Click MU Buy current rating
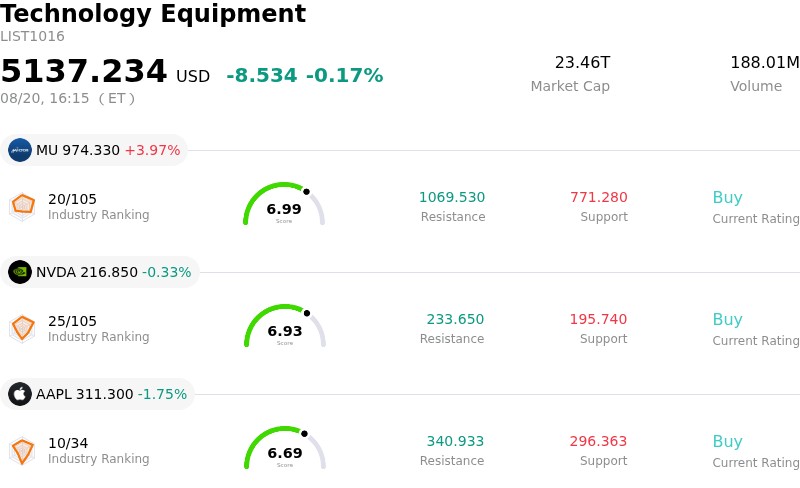This screenshot has height=488, width=800. click(727, 198)
